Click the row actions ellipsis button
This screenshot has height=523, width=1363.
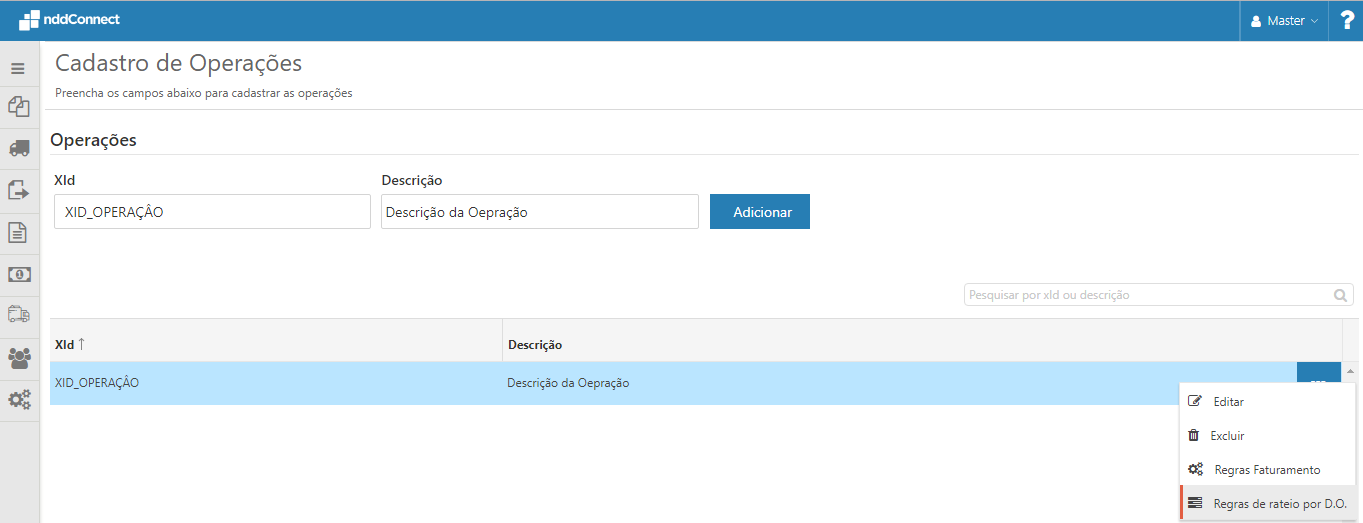(x=1318, y=374)
